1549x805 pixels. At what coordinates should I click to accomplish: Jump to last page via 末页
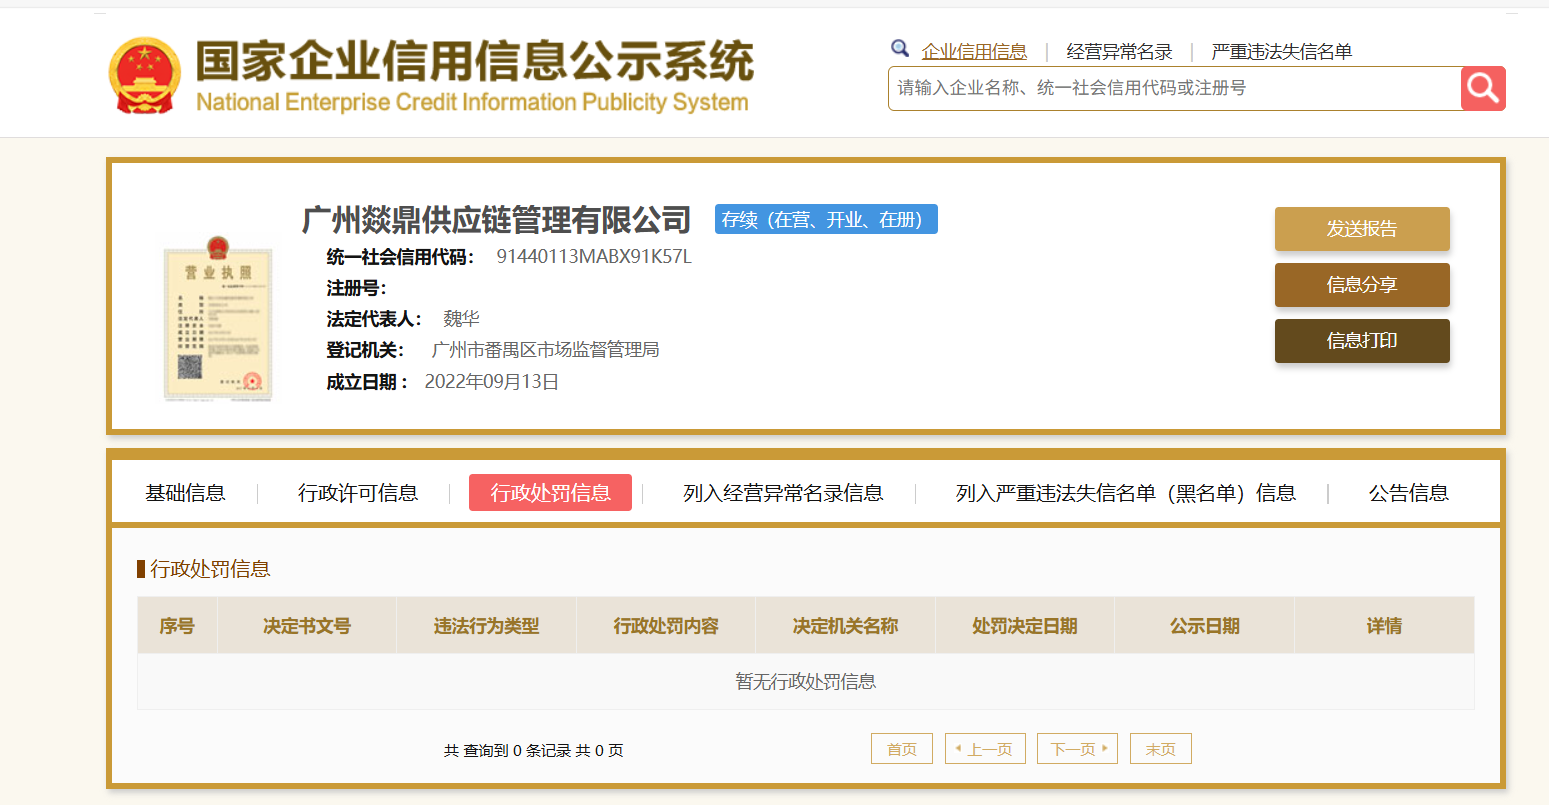pyautogui.click(x=1161, y=749)
